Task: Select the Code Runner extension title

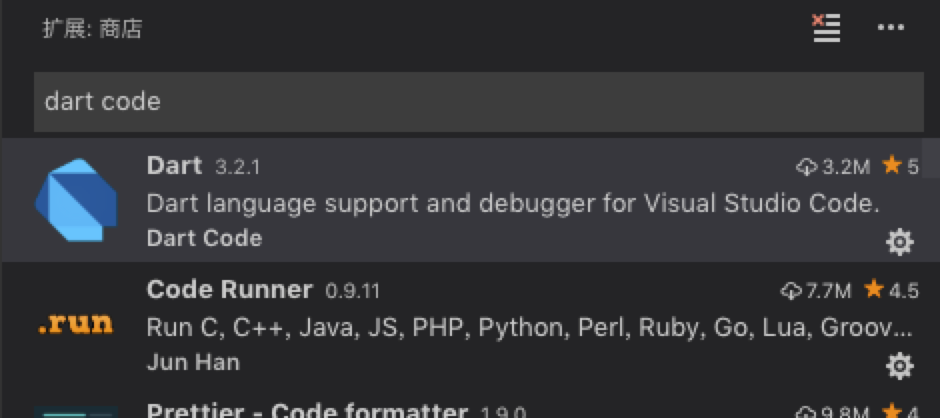Action: click(x=230, y=290)
